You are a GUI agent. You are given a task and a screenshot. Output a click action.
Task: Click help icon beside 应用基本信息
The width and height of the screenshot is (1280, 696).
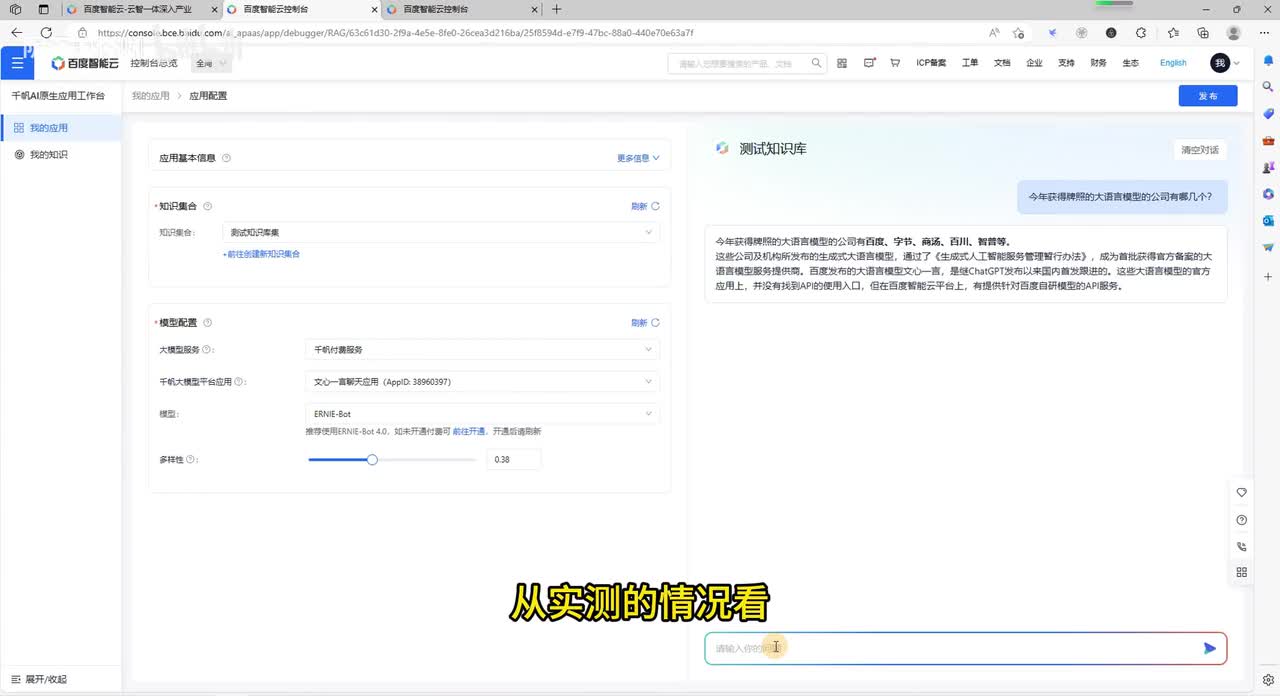coord(226,158)
